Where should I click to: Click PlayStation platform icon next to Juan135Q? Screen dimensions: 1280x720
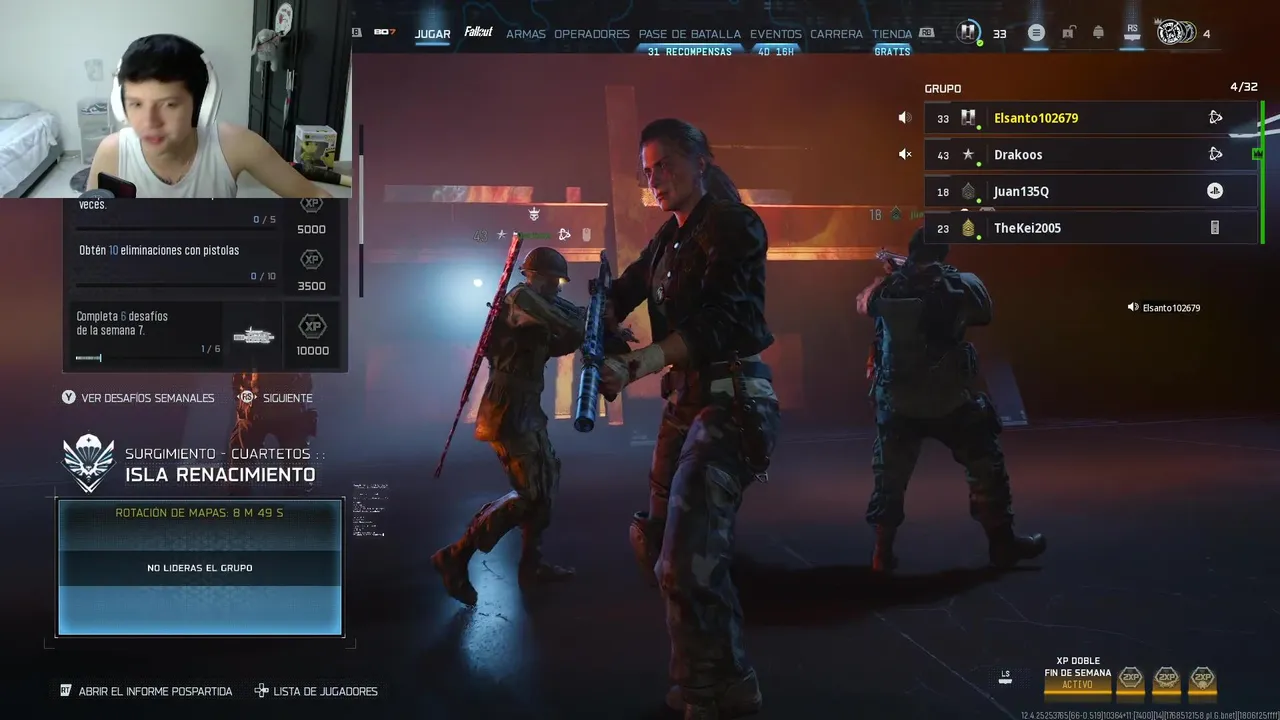pos(1215,191)
